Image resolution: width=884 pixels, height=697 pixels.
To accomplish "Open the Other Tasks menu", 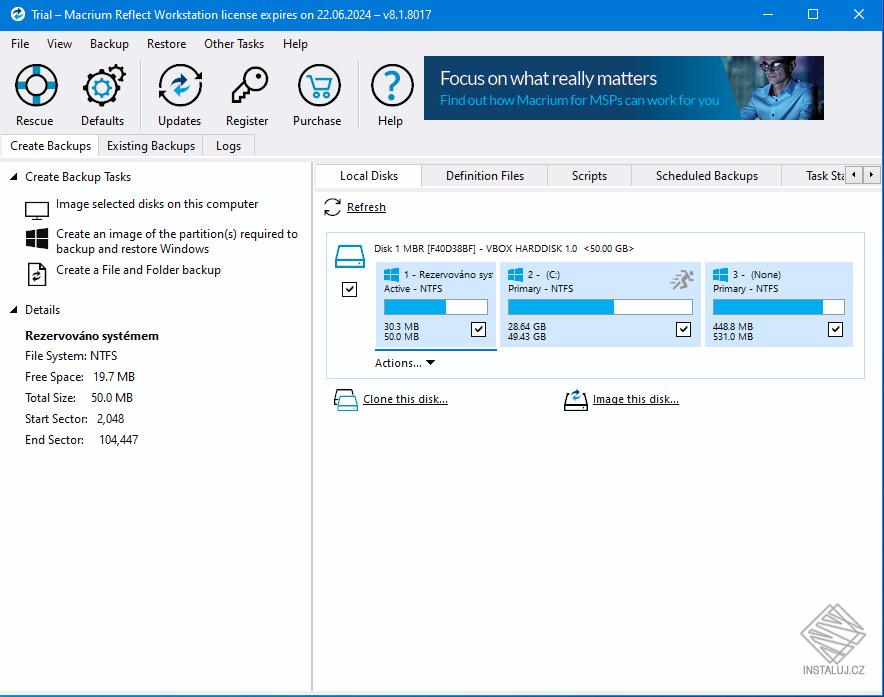I will [x=234, y=44].
